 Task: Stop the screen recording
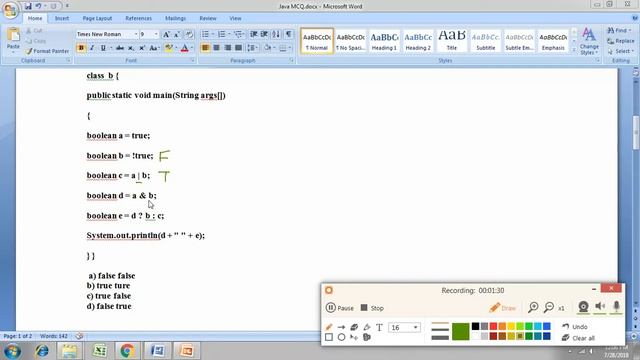point(372,308)
